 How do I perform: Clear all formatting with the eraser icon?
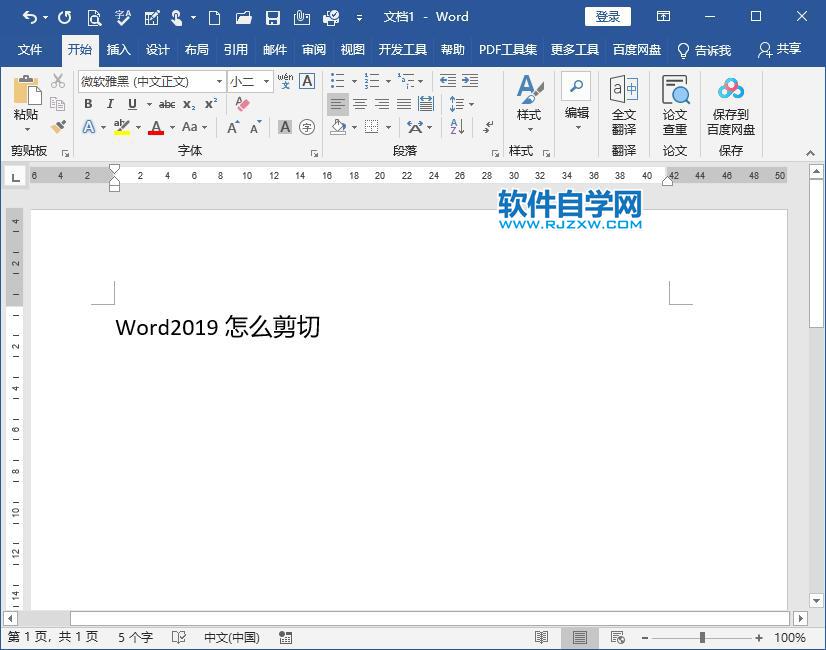click(x=241, y=103)
